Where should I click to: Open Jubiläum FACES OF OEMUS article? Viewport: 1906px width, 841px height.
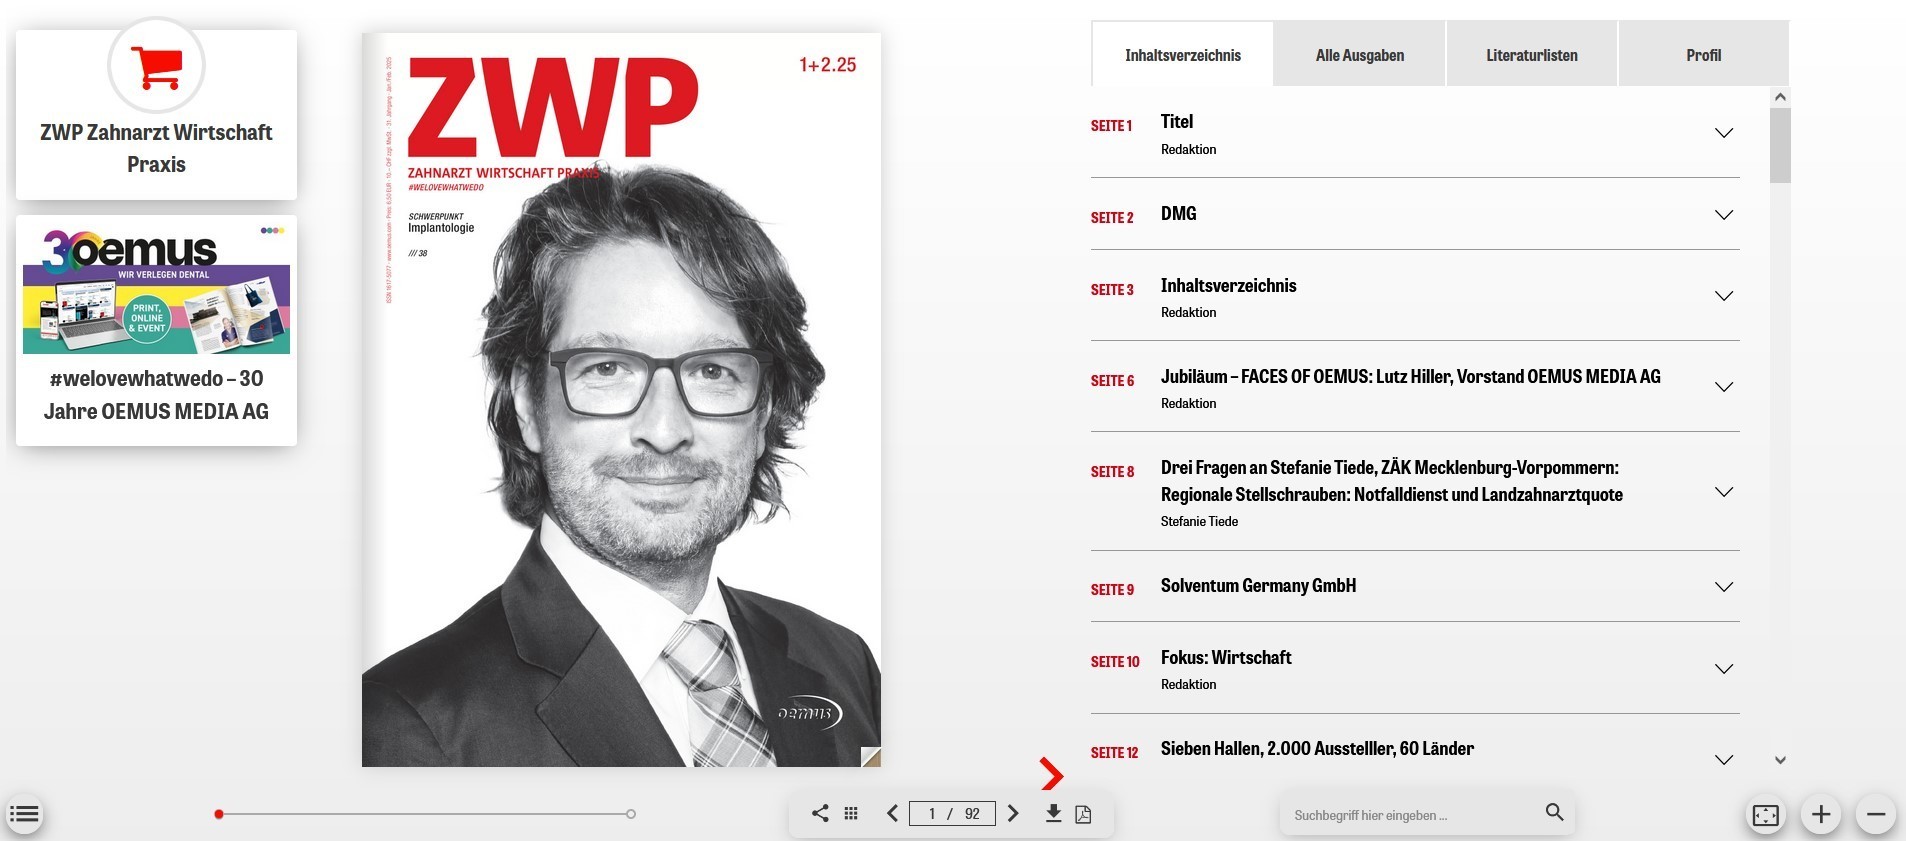(x=1410, y=376)
